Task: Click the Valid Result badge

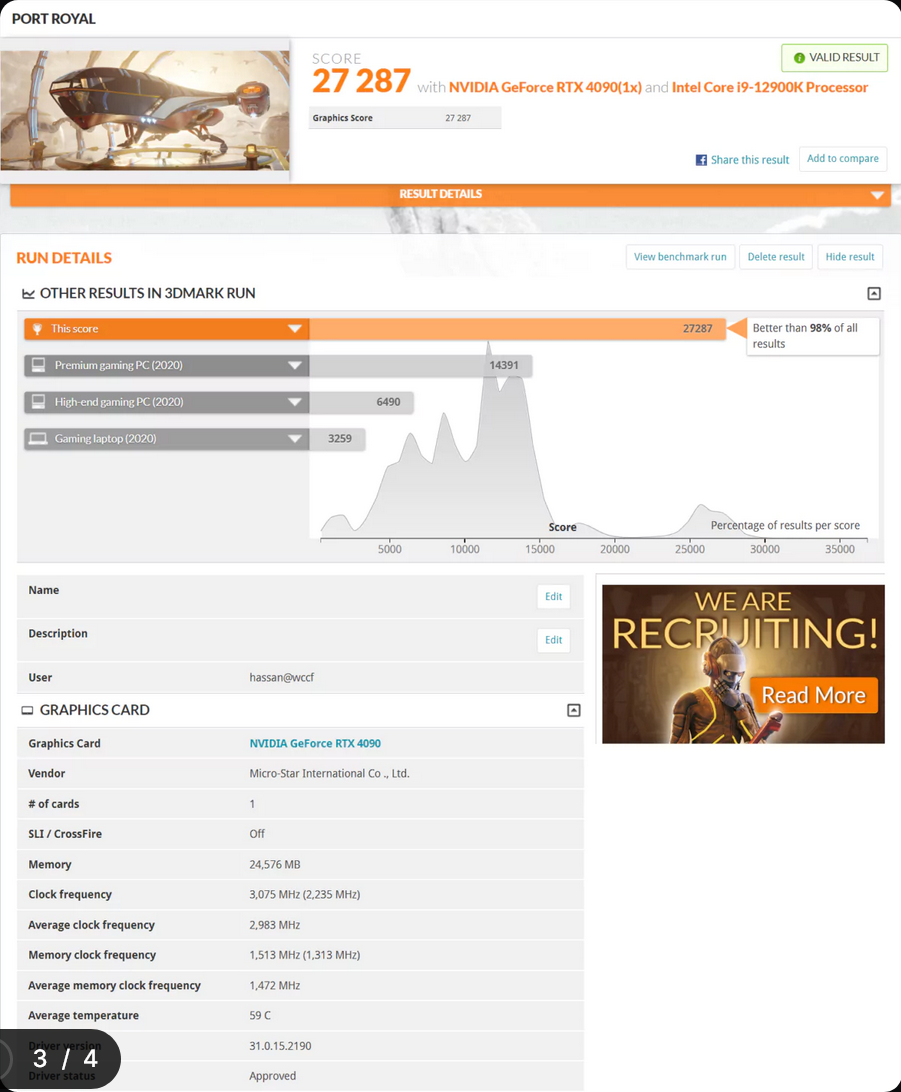Action: click(x=834, y=58)
